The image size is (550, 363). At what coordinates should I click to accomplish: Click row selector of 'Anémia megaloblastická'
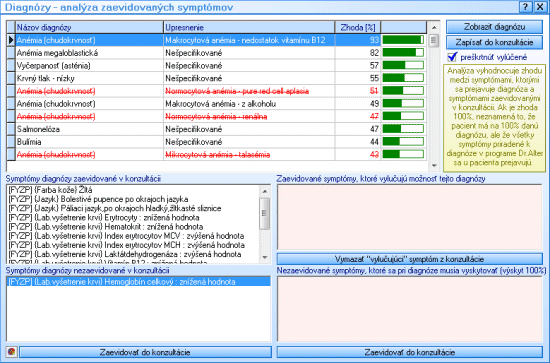point(11,53)
